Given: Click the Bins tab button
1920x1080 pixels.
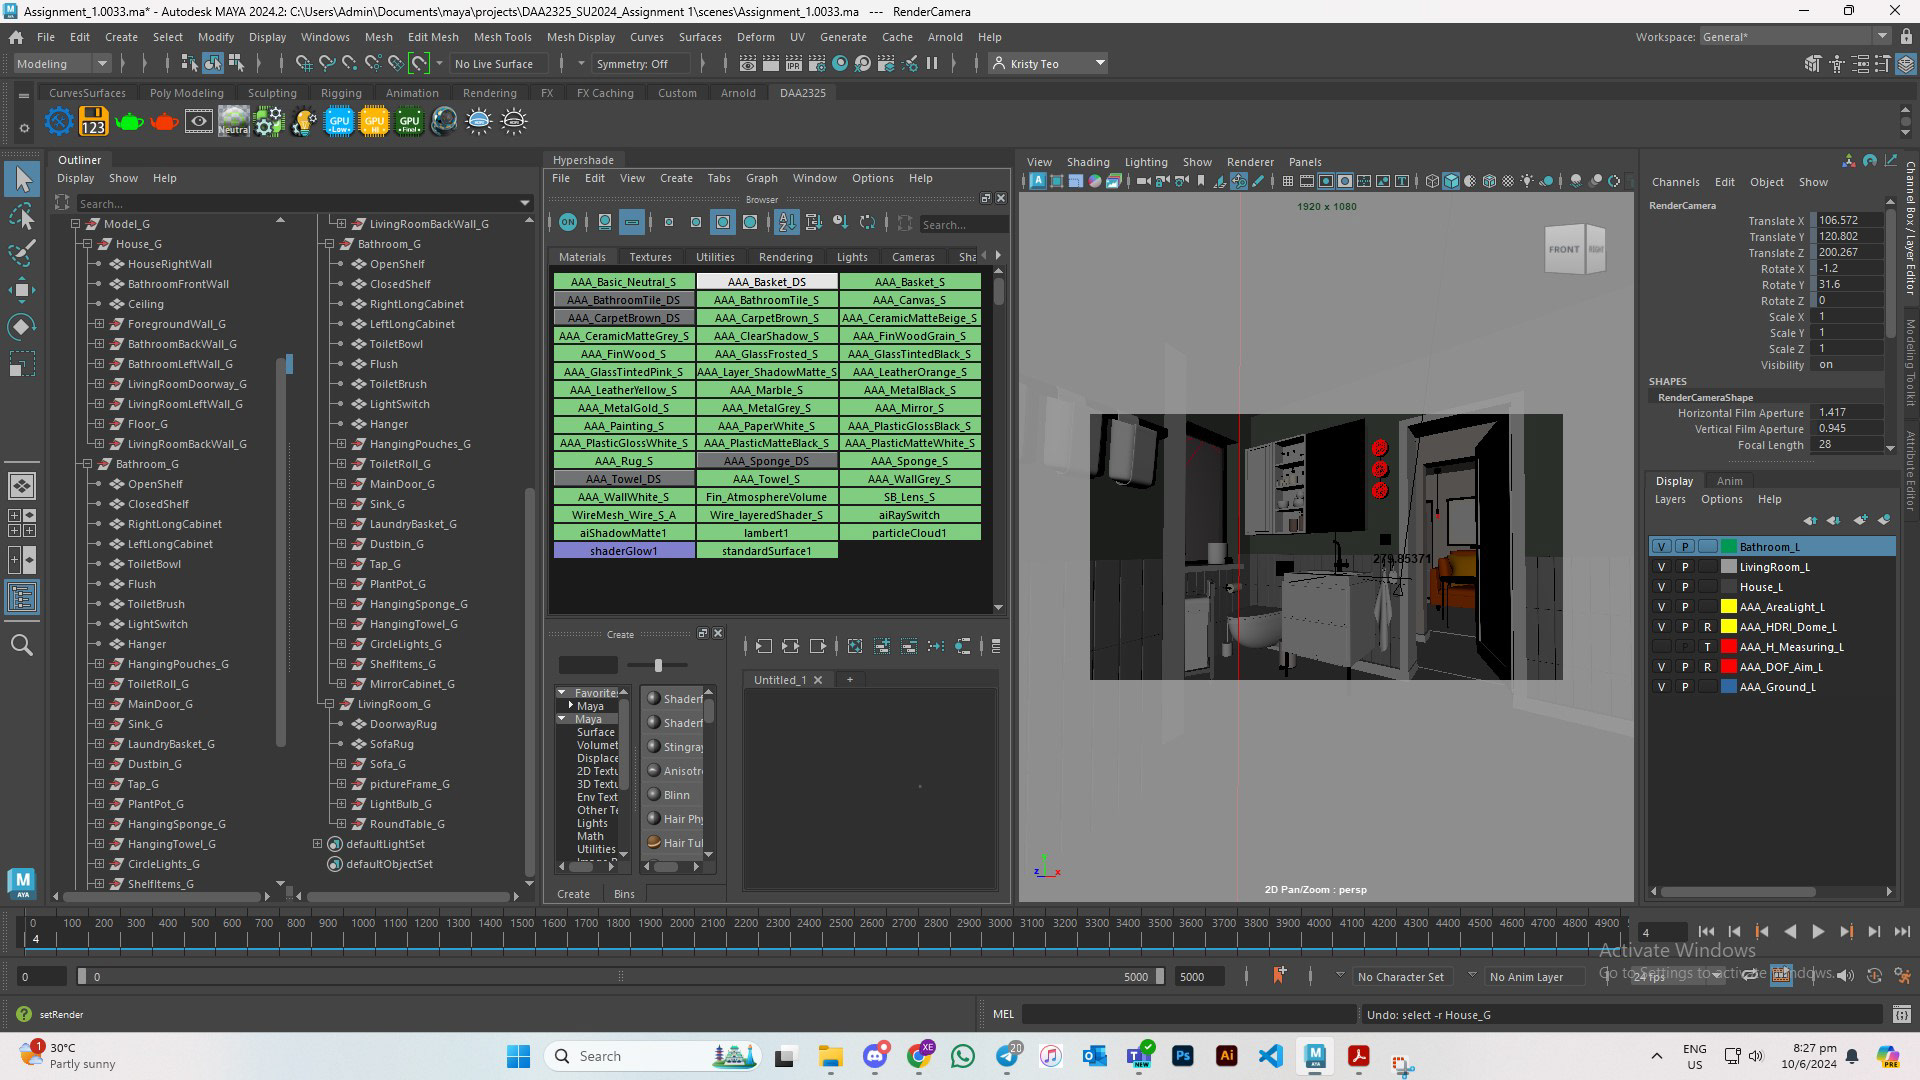Looking at the screenshot, I should click(624, 894).
